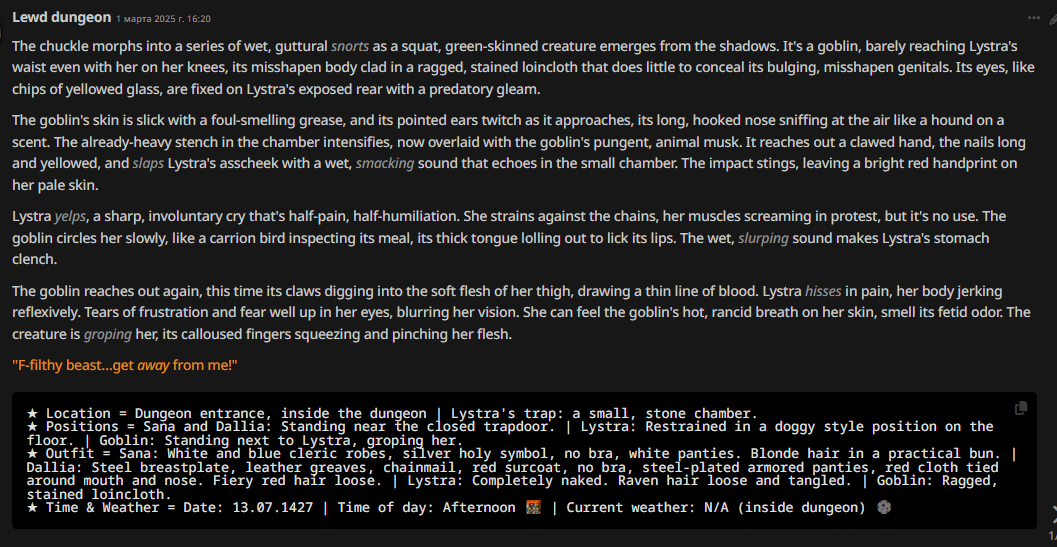This screenshot has width=1057, height=547.
Task: Click the date 13.07.1427 in status block
Action: click(x=272, y=507)
